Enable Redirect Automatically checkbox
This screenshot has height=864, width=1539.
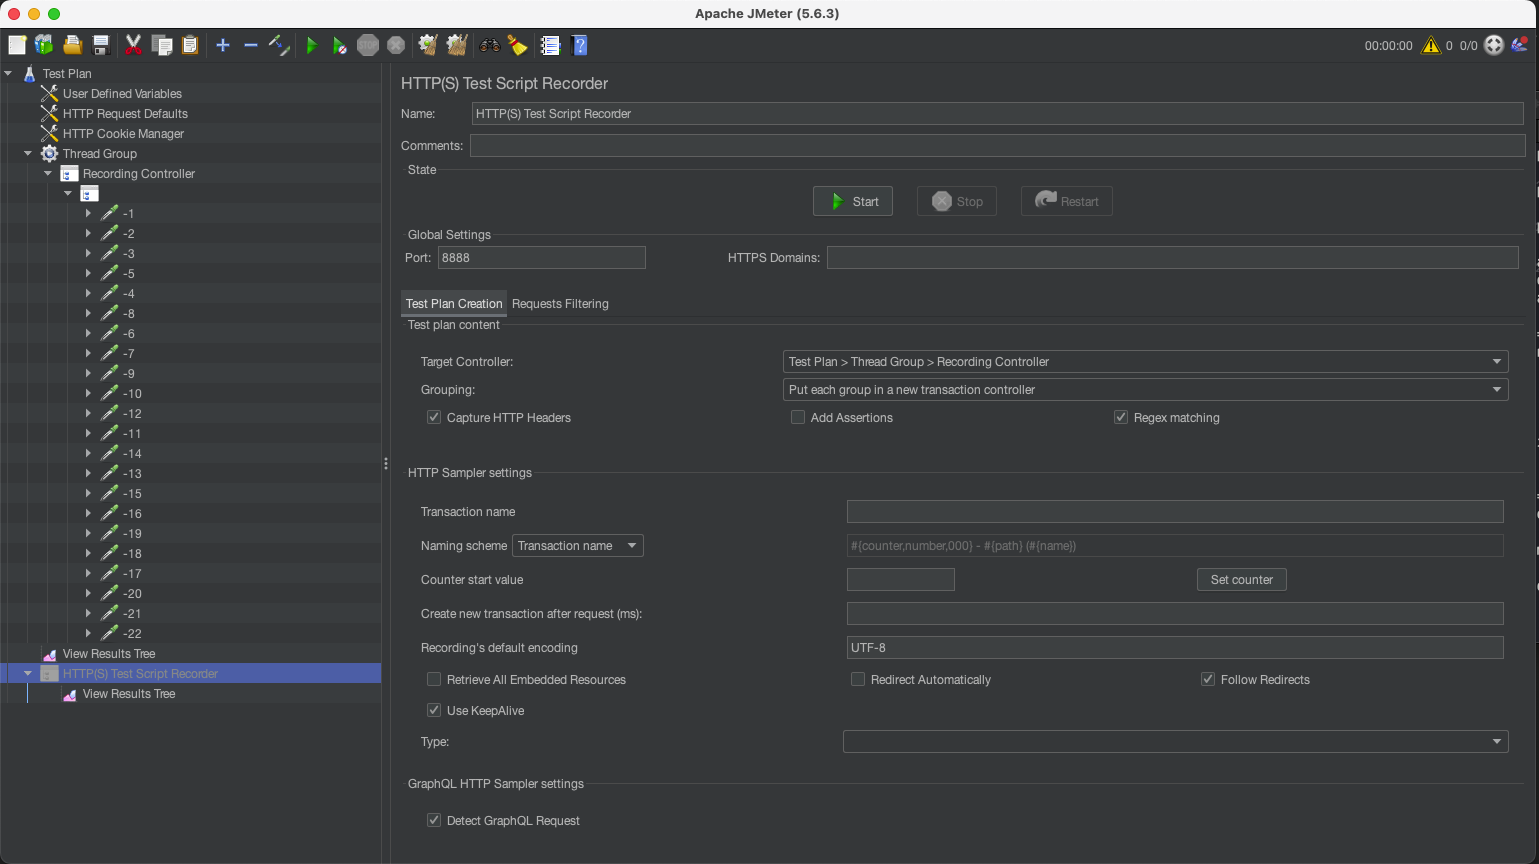pyautogui.click(x=858, y=679)
